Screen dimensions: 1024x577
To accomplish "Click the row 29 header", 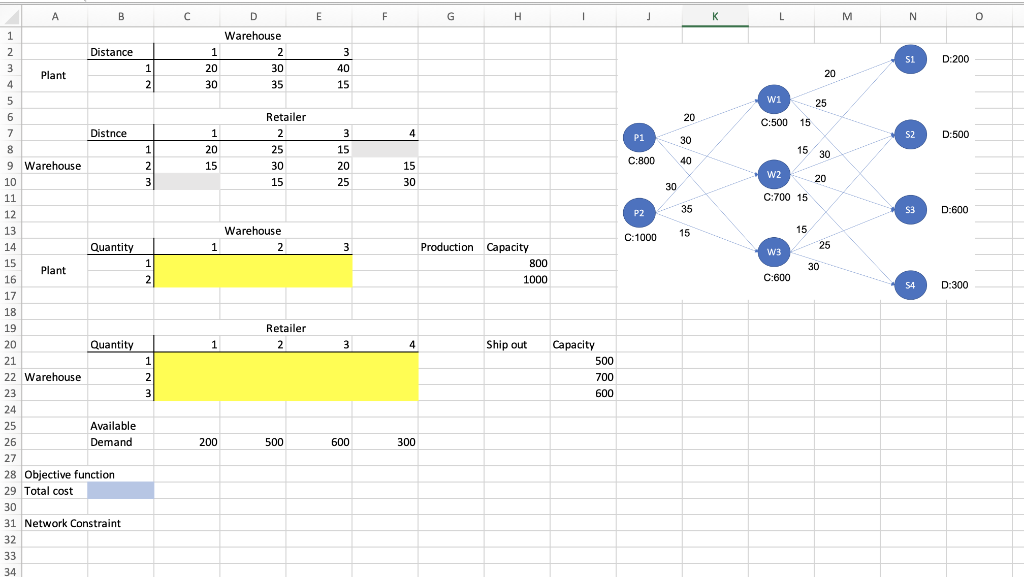I will pos(10,490).
